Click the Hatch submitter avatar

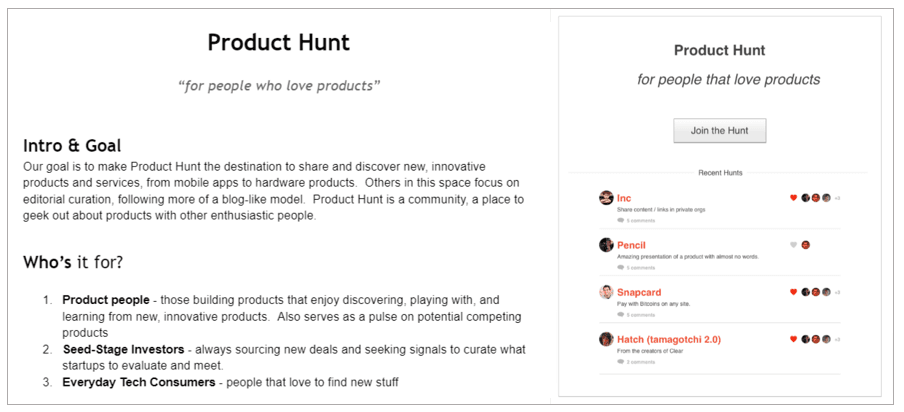pyautogui.click(x=606, y=339)
